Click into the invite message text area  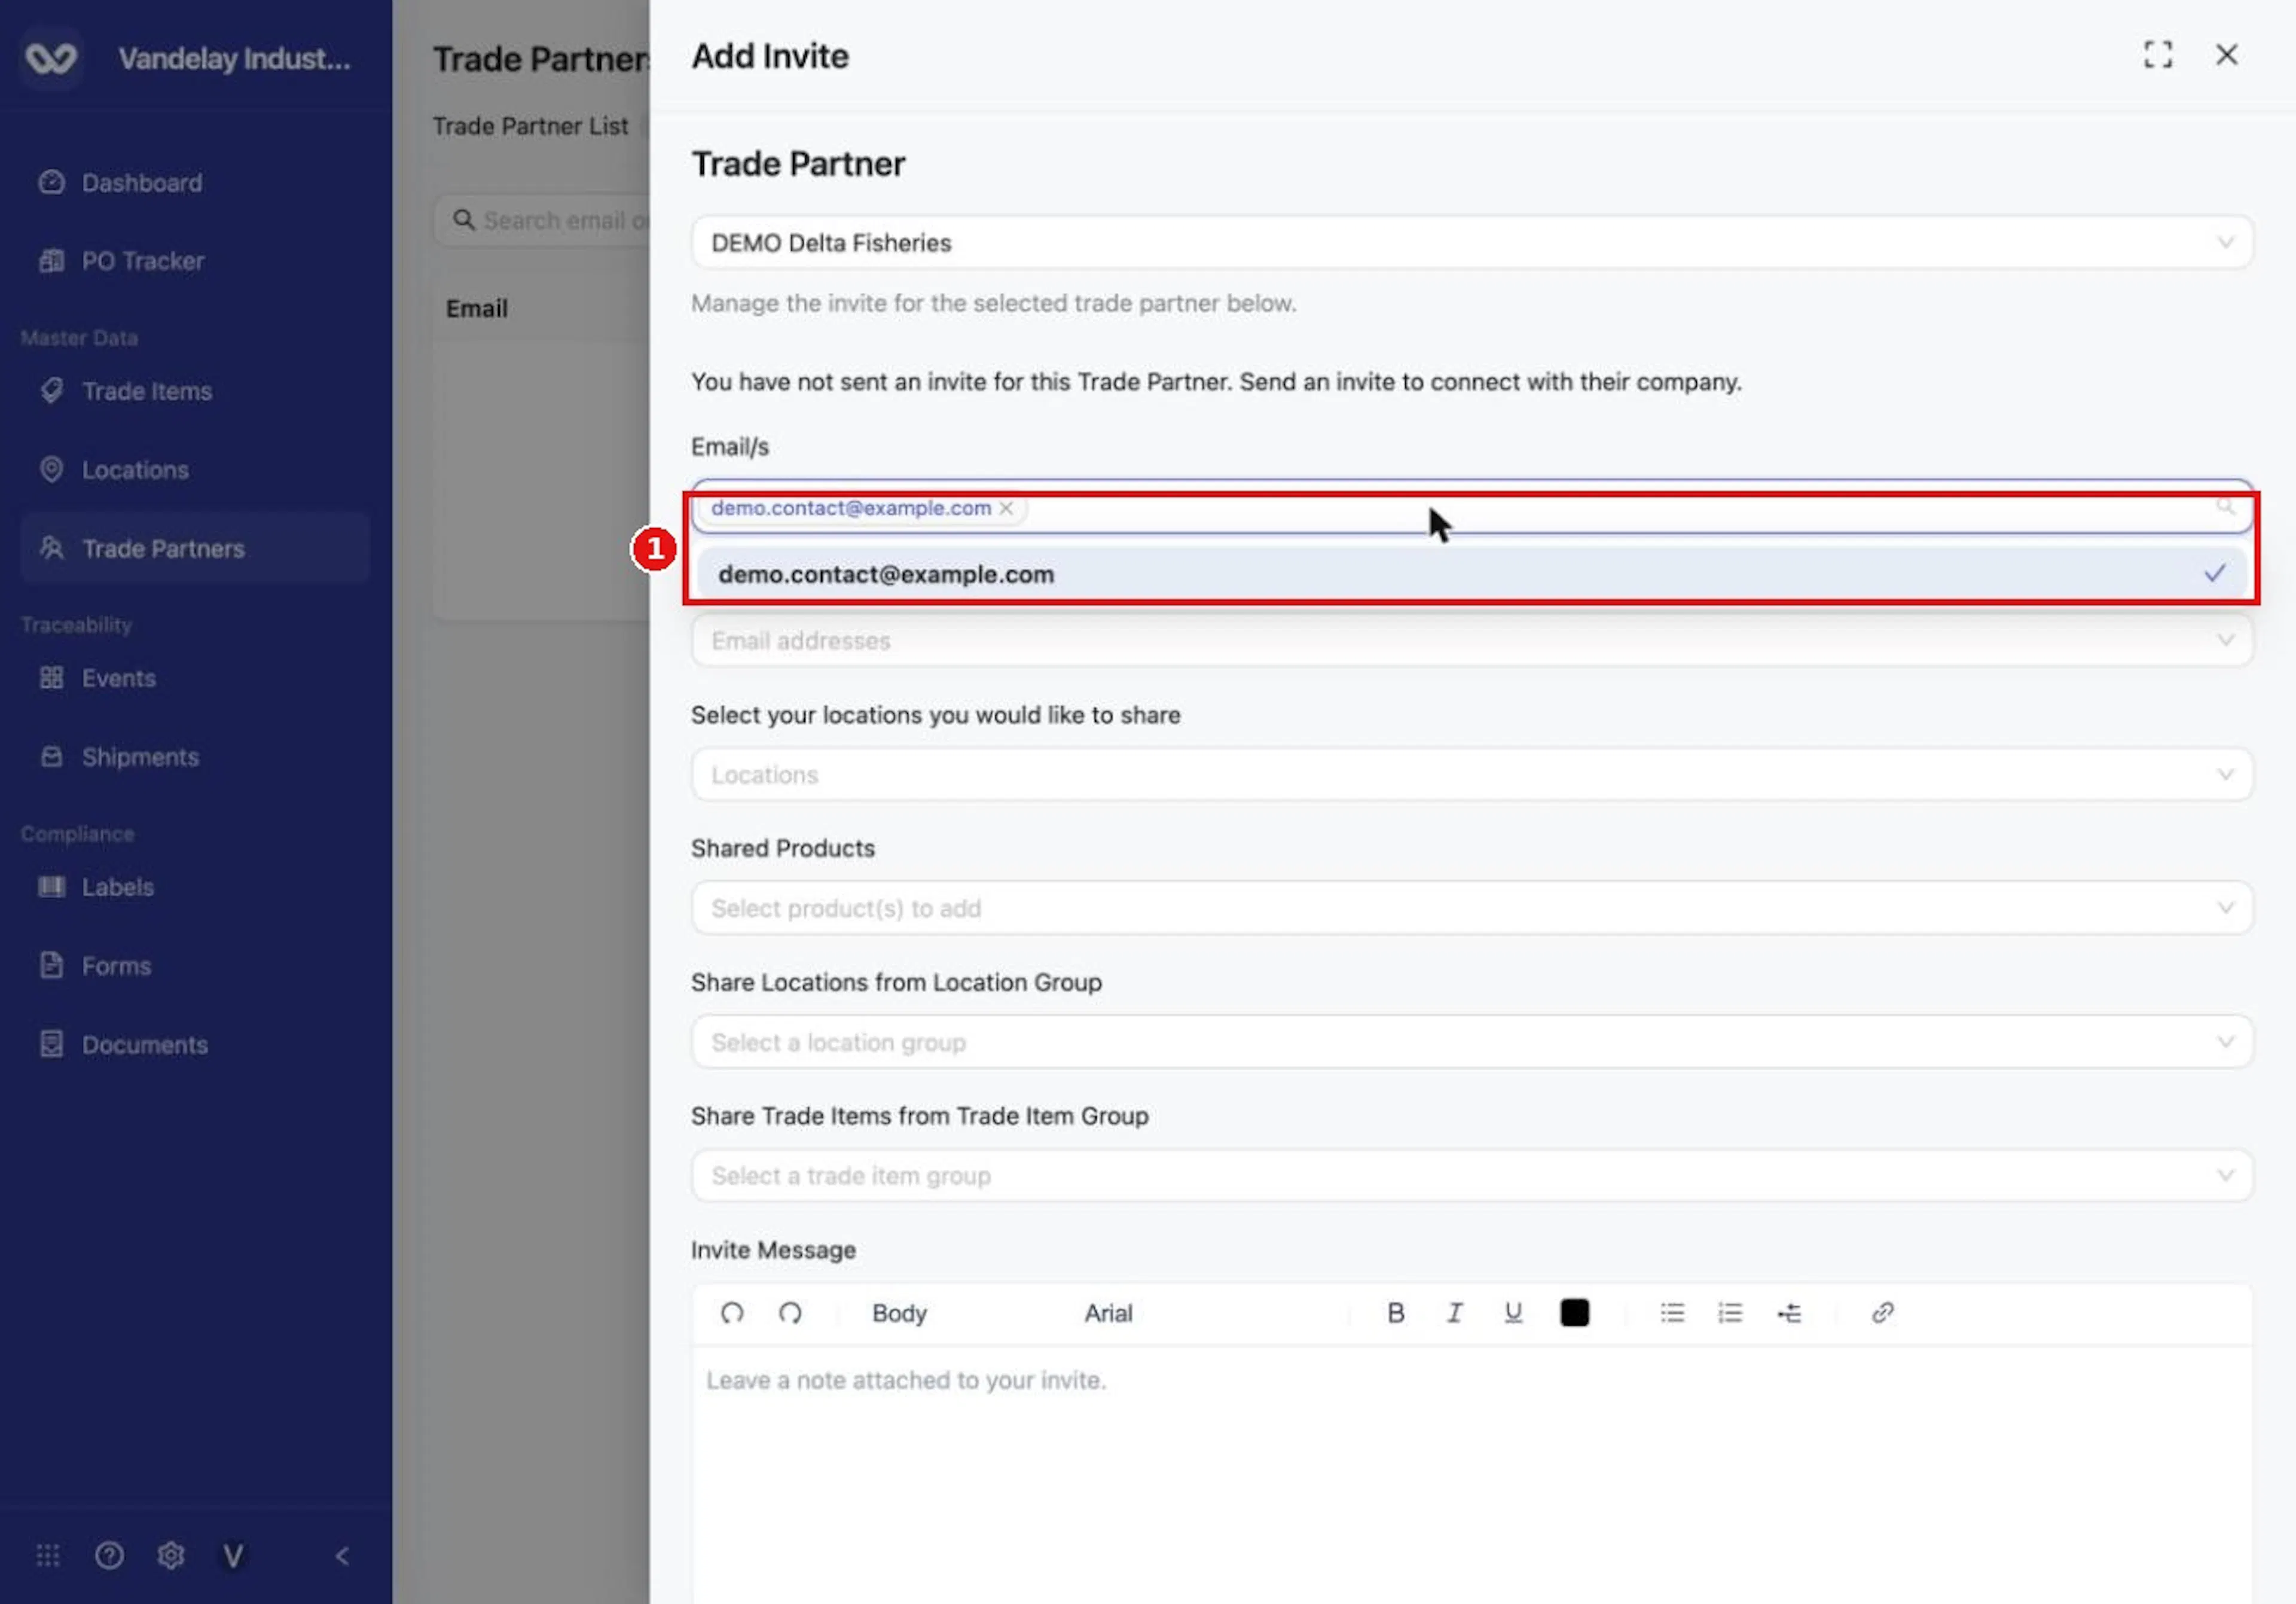(1472, 1475)
